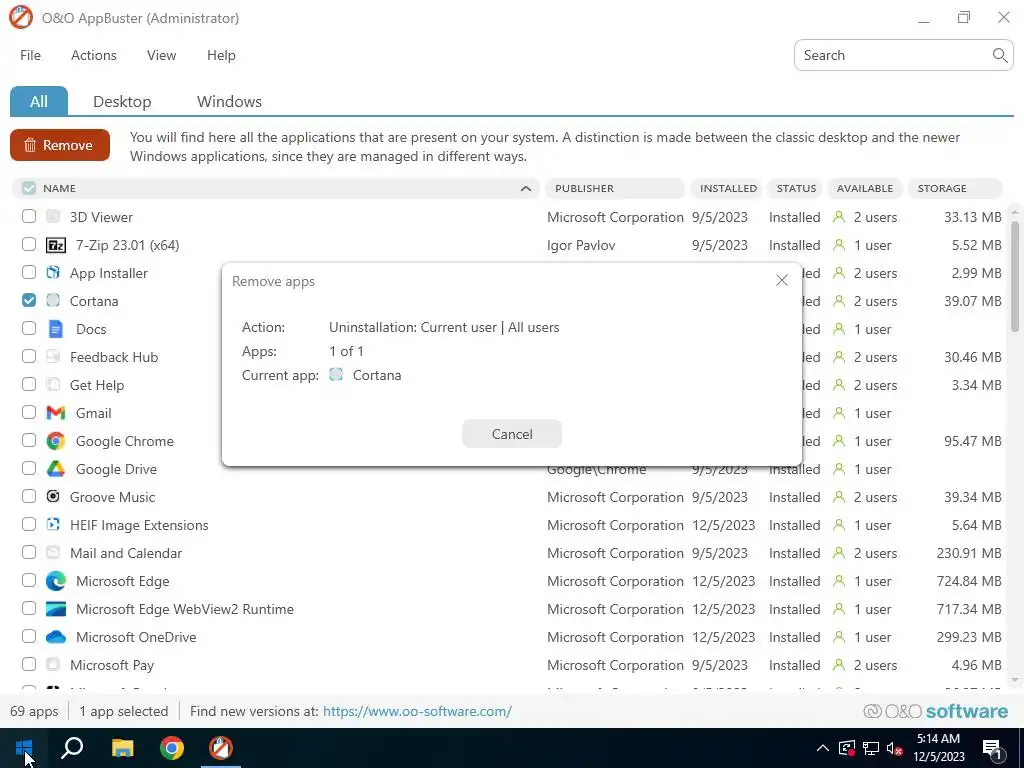Screen dimensions: 1024x768
Task: Click the O&O AppBuster taskbar icon
Action: 221,748
